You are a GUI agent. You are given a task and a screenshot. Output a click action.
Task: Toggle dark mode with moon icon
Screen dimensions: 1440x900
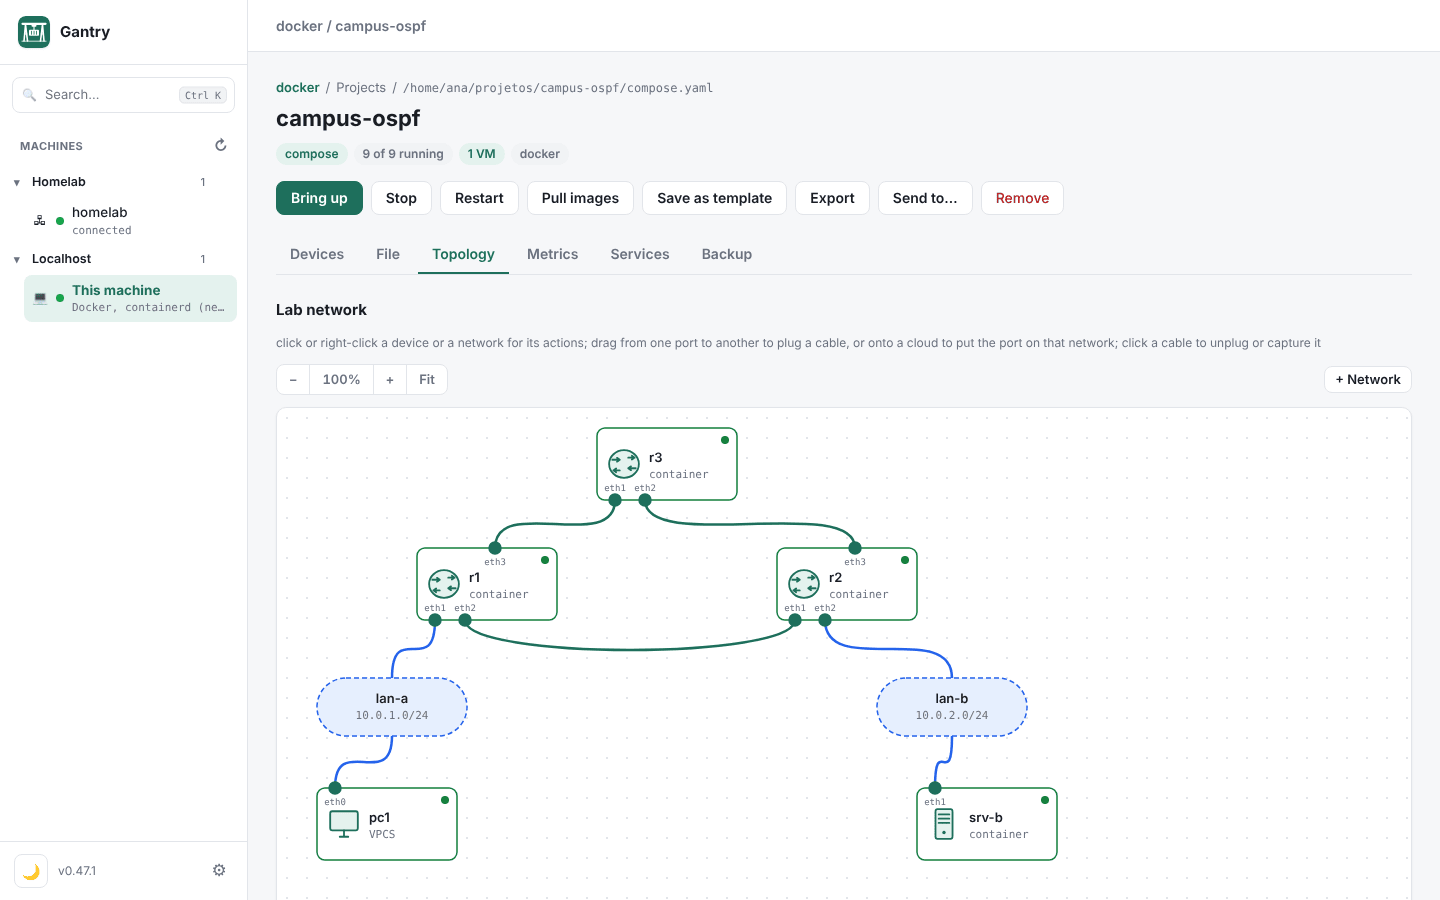pos(31,871)
